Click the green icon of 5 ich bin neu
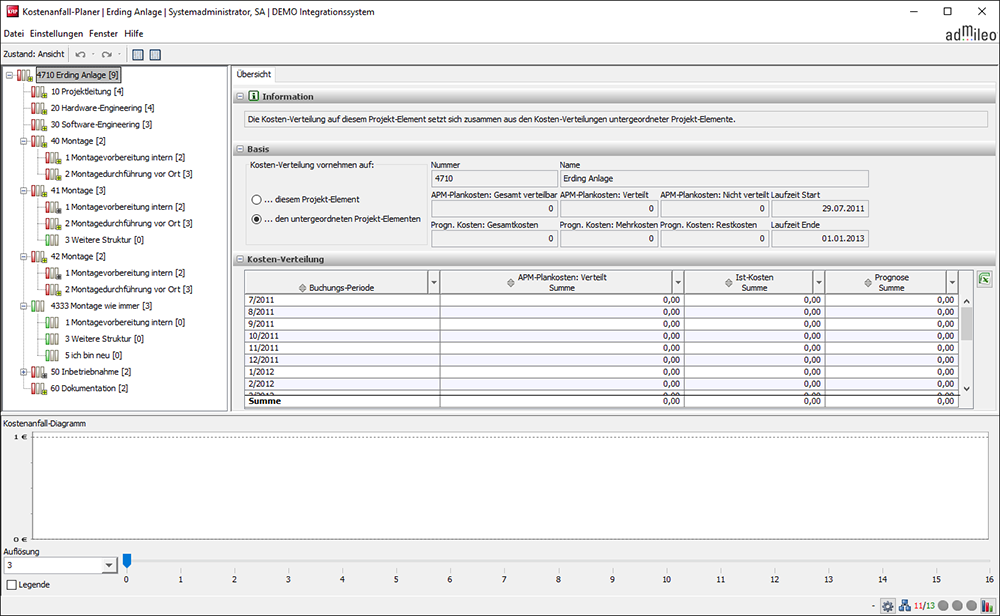 52,355
